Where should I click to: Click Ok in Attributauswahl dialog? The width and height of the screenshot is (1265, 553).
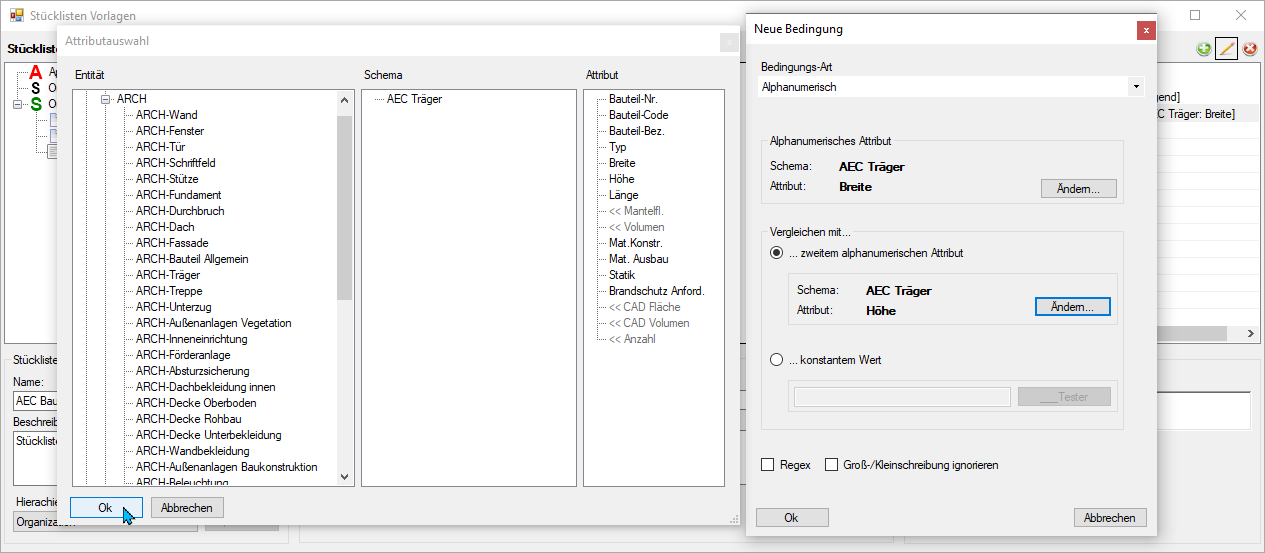pyautogui.click(x=105, y=508)
